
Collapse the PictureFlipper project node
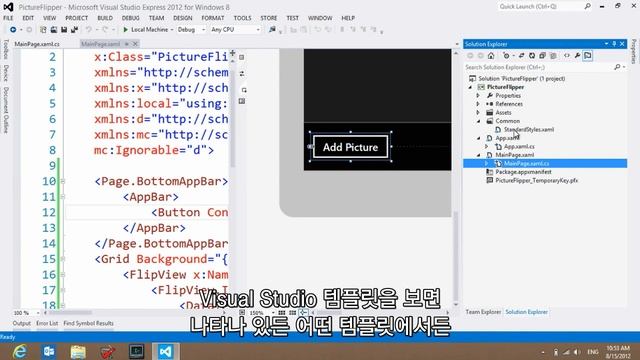click(x=470, y=87)
